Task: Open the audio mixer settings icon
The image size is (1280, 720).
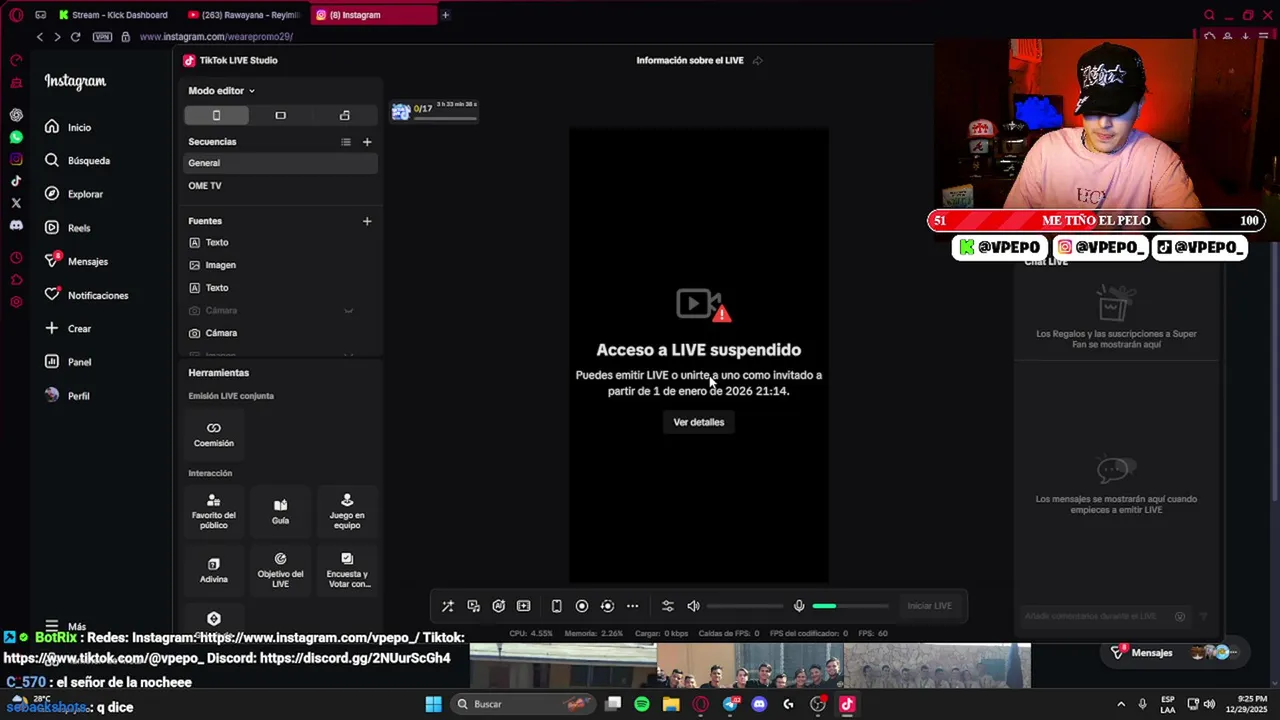Action: click(x=668, y=606)
